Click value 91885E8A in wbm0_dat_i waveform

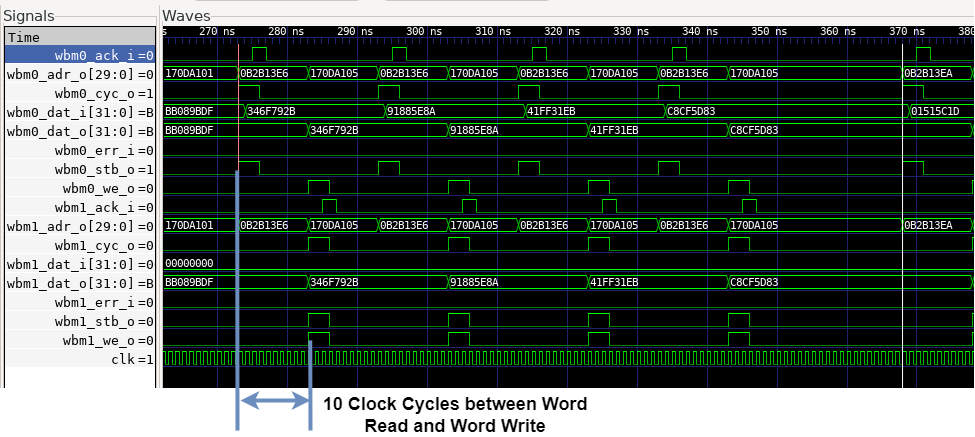(x=412, y=111)
